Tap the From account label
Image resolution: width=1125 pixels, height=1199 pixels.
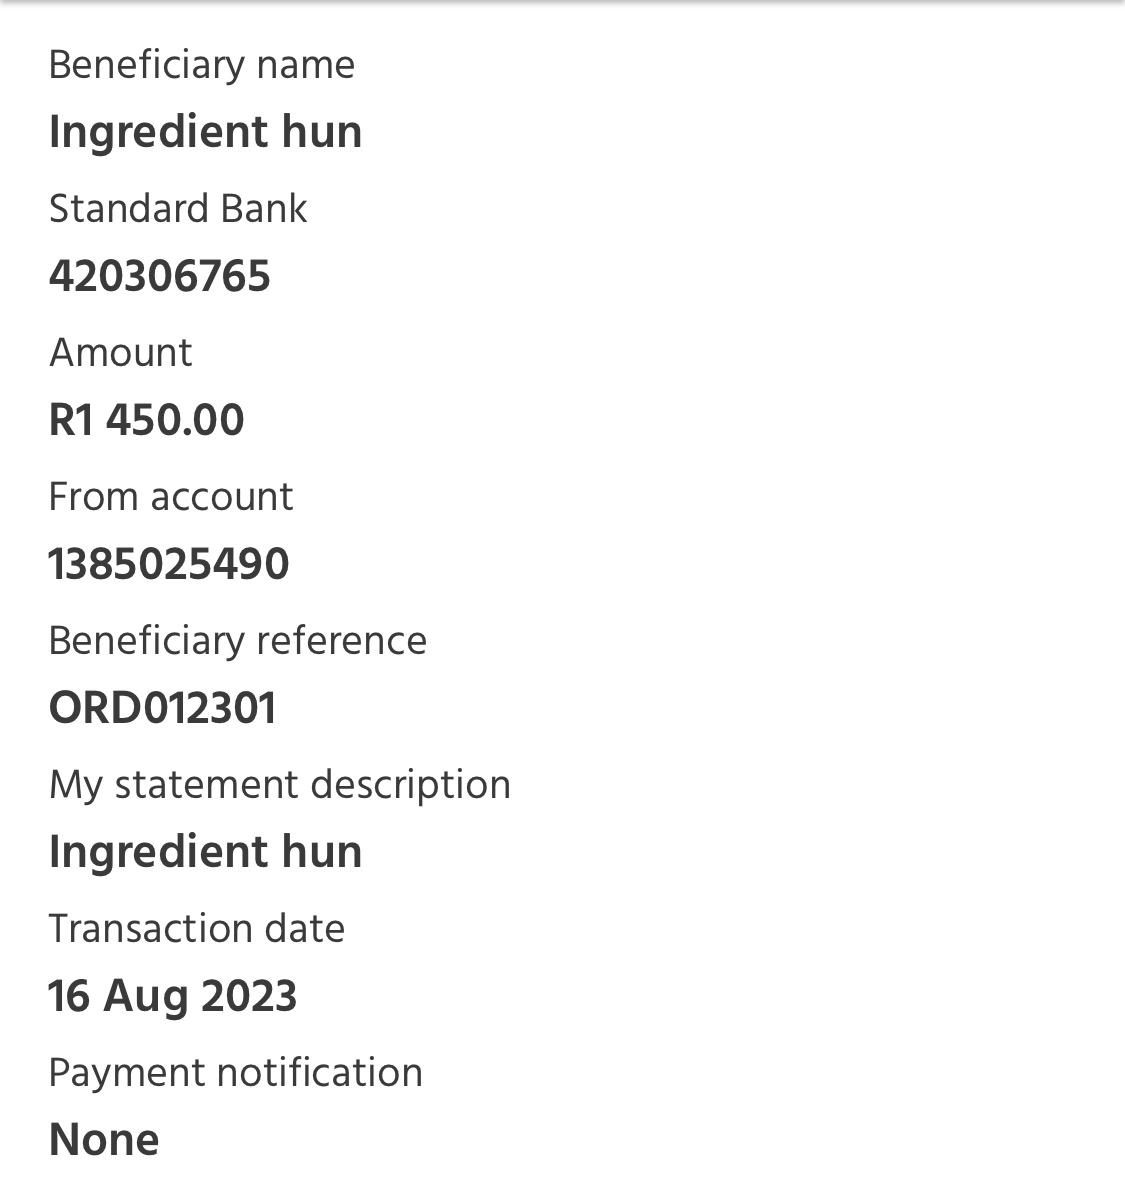pyautogui.click(x=171, y=497)
